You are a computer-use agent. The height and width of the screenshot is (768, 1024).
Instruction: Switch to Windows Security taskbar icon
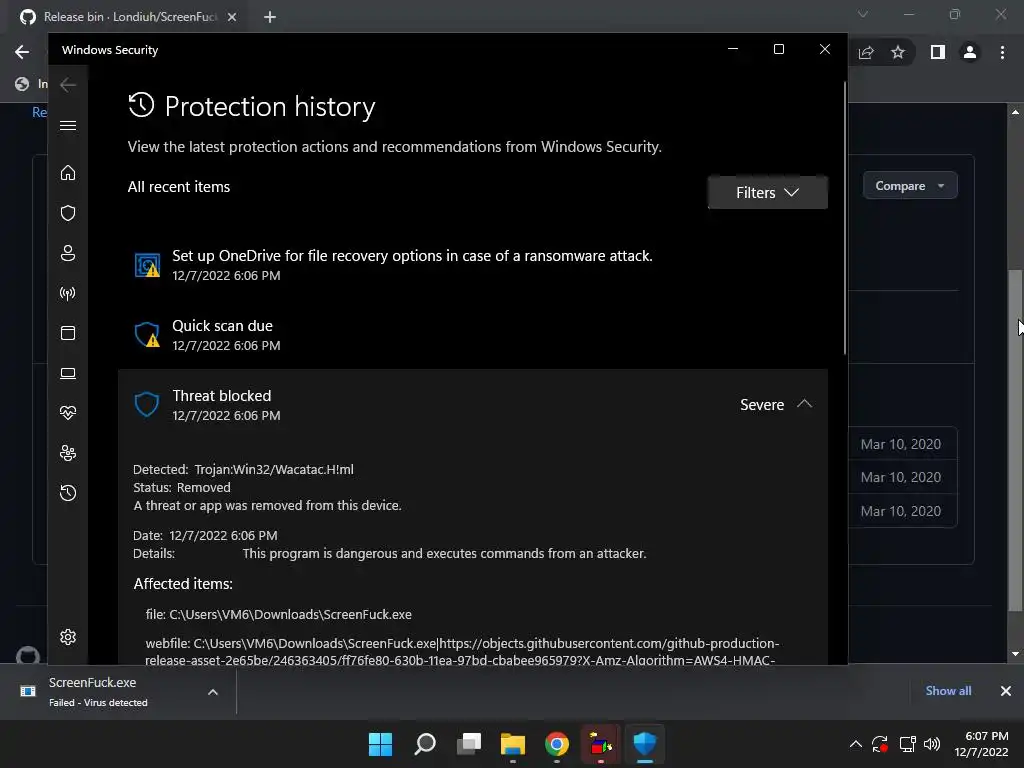645,744
